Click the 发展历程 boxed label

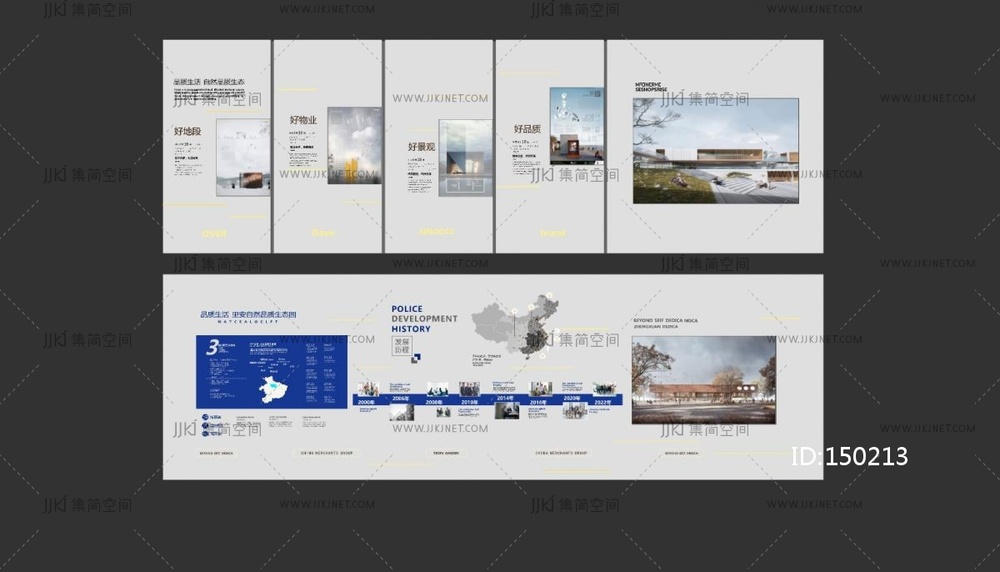coord(401,345)
